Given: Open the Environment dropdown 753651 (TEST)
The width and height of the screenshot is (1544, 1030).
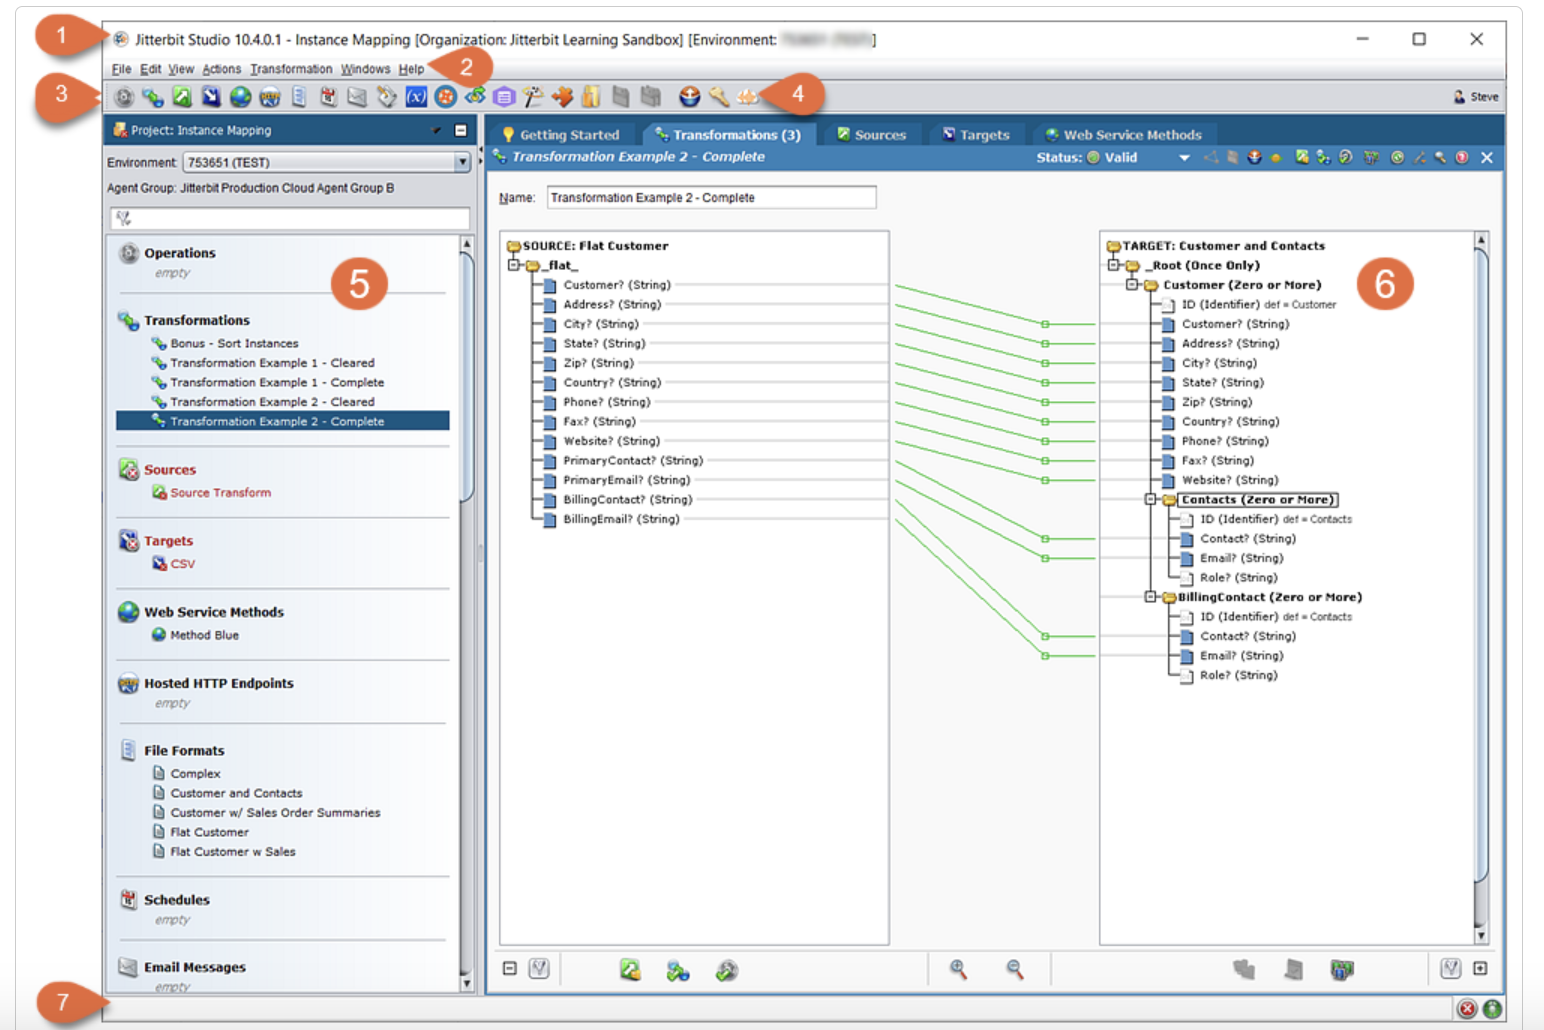Looking at the screenshot, I should coord(327,162).
